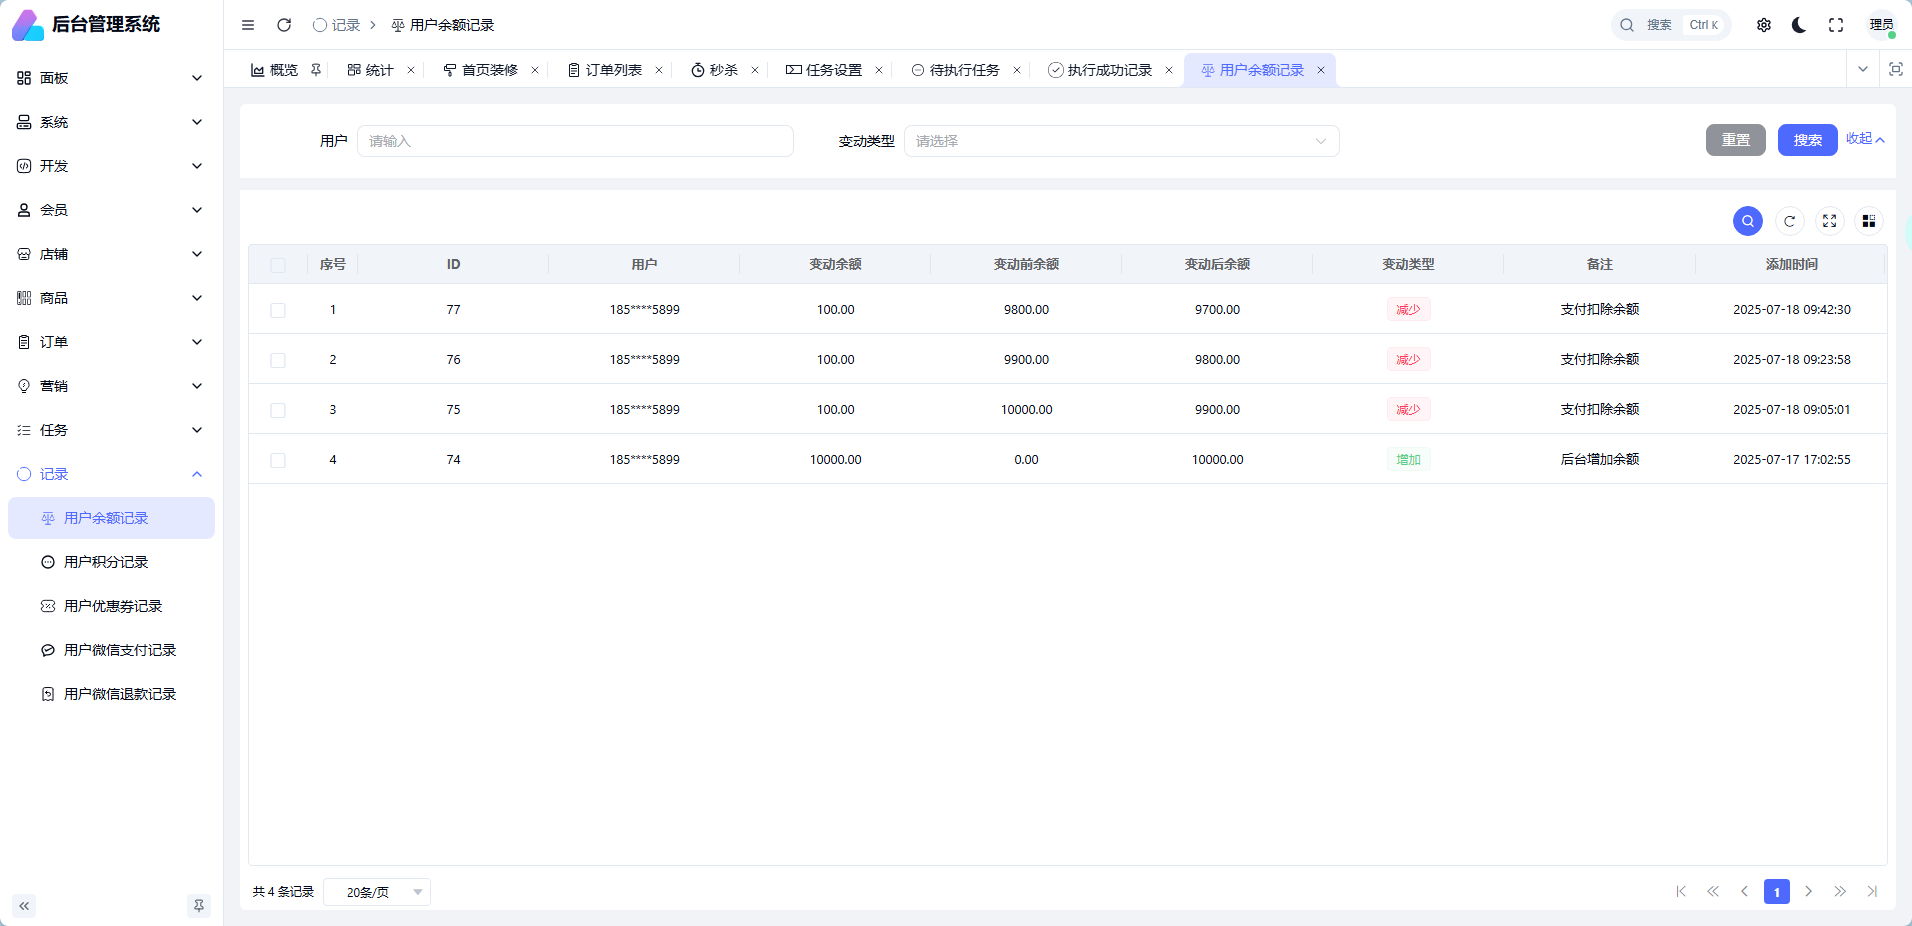Screen dimensions: 1912x926
Task: Check the checkbox for row ID 74
Action: 279,459
